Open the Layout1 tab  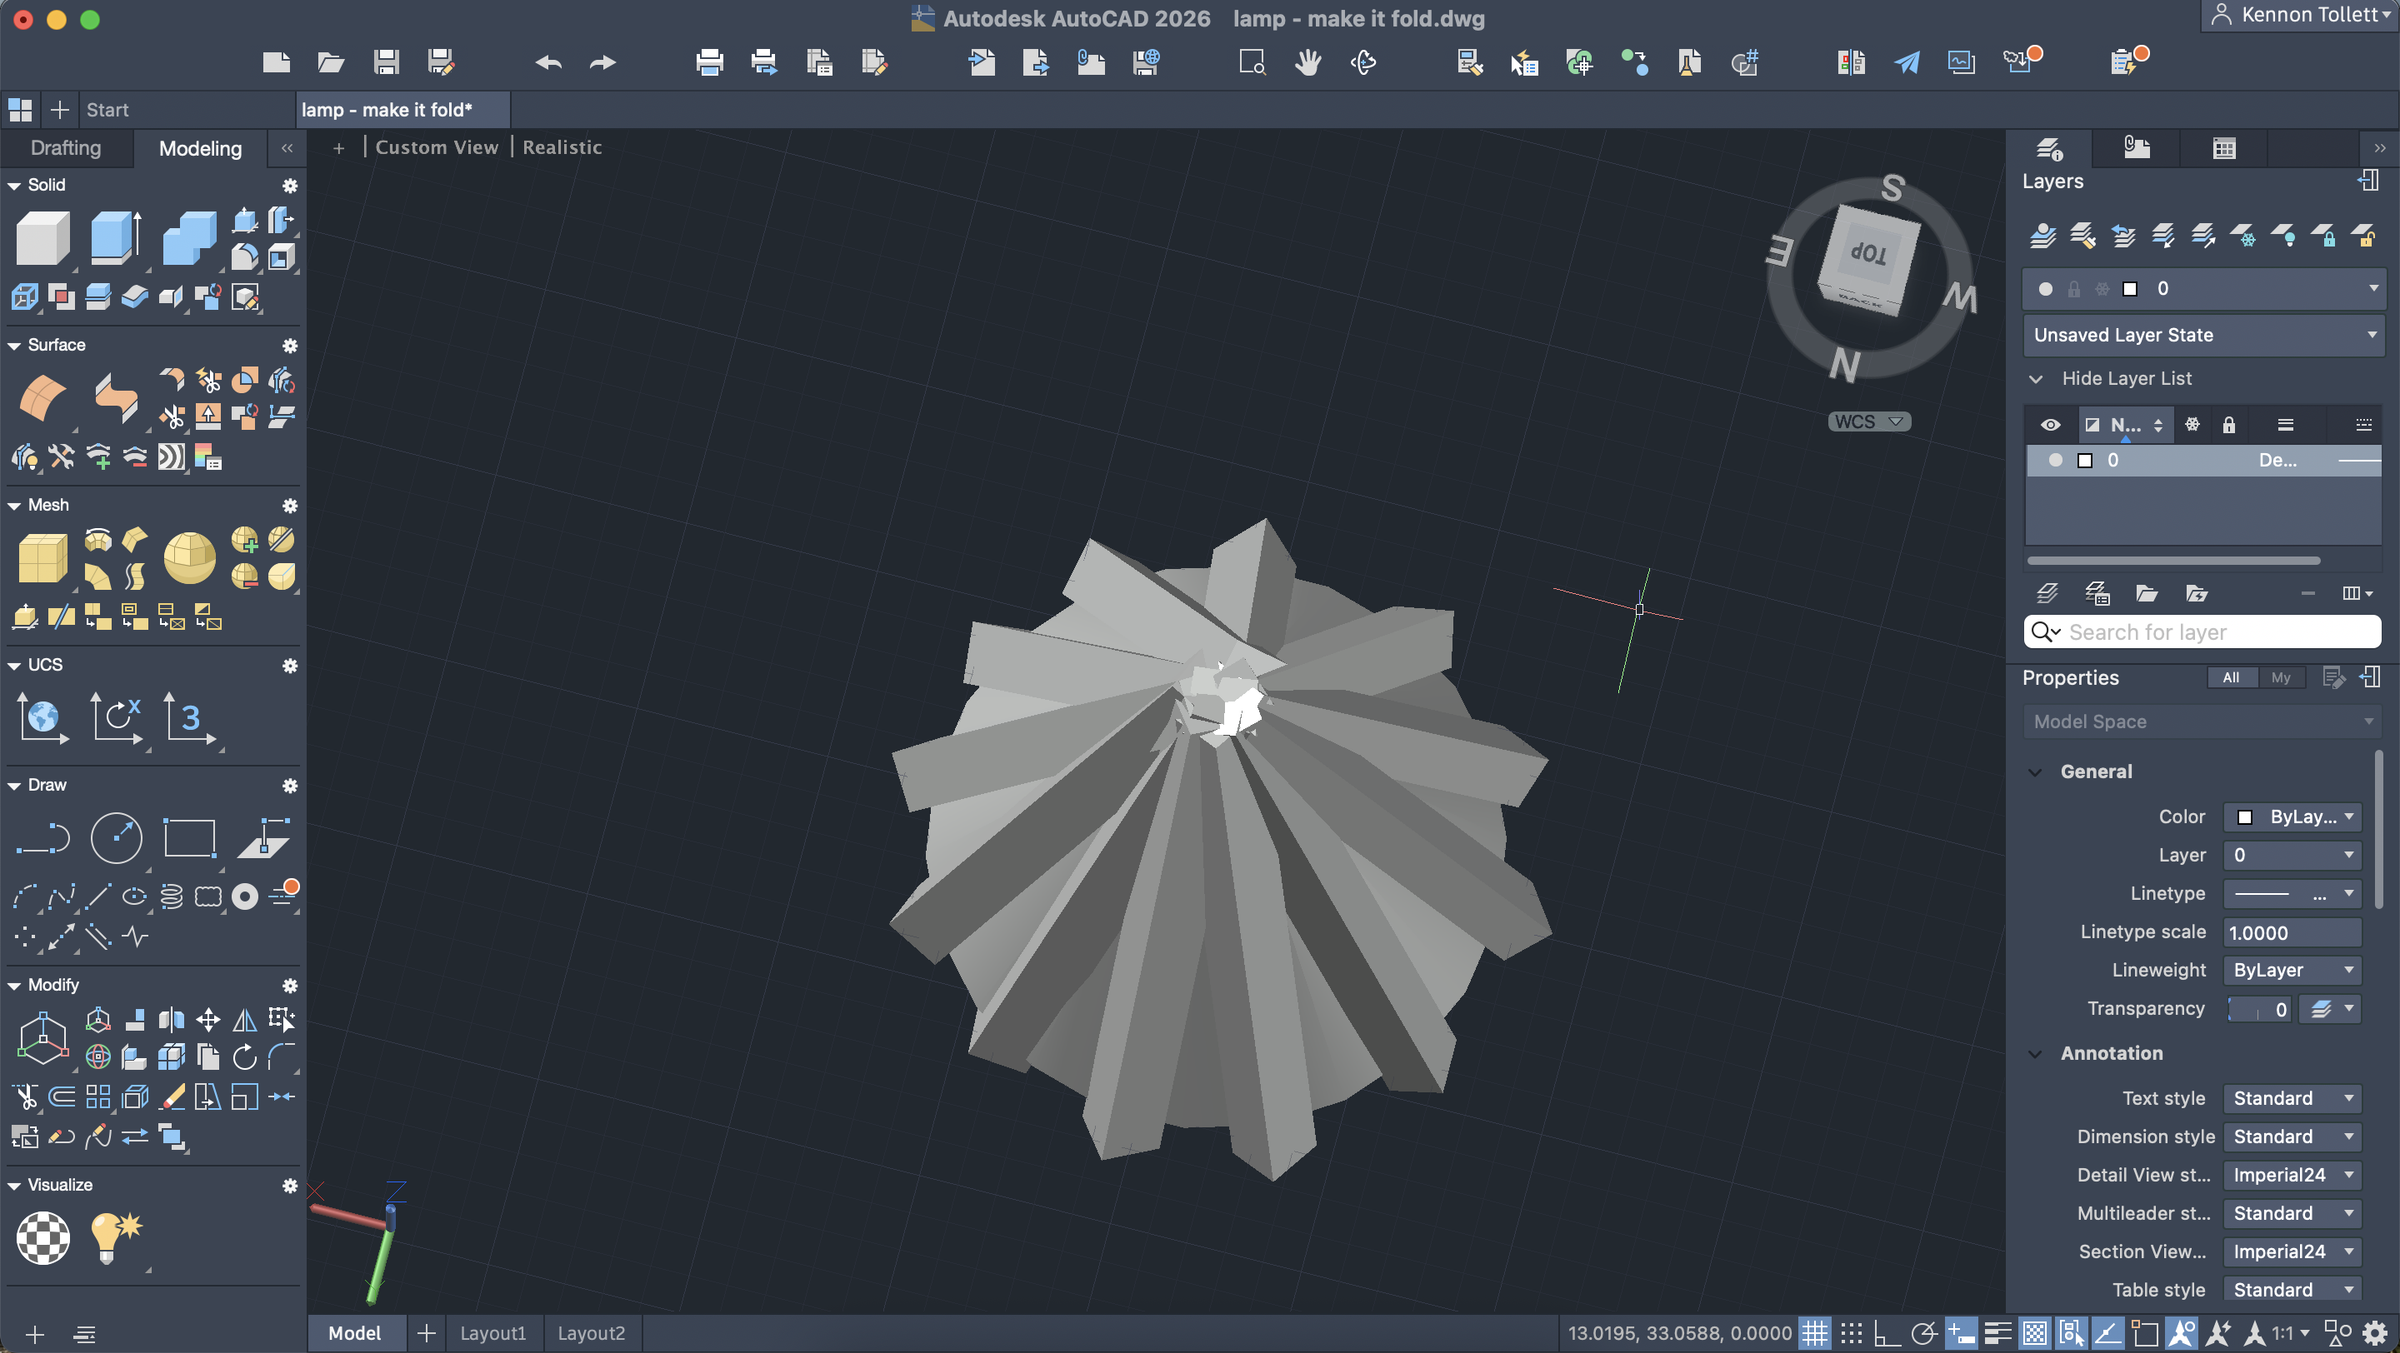point(492,1333)
